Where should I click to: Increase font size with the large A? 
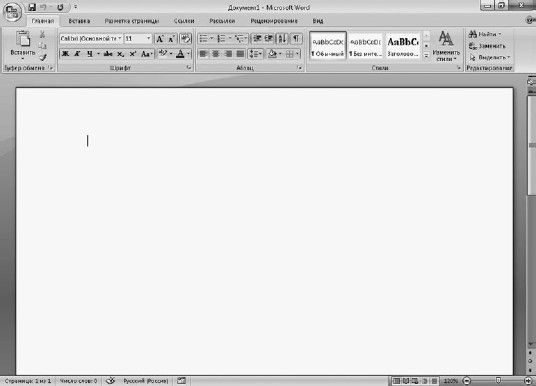pos(159,39)
